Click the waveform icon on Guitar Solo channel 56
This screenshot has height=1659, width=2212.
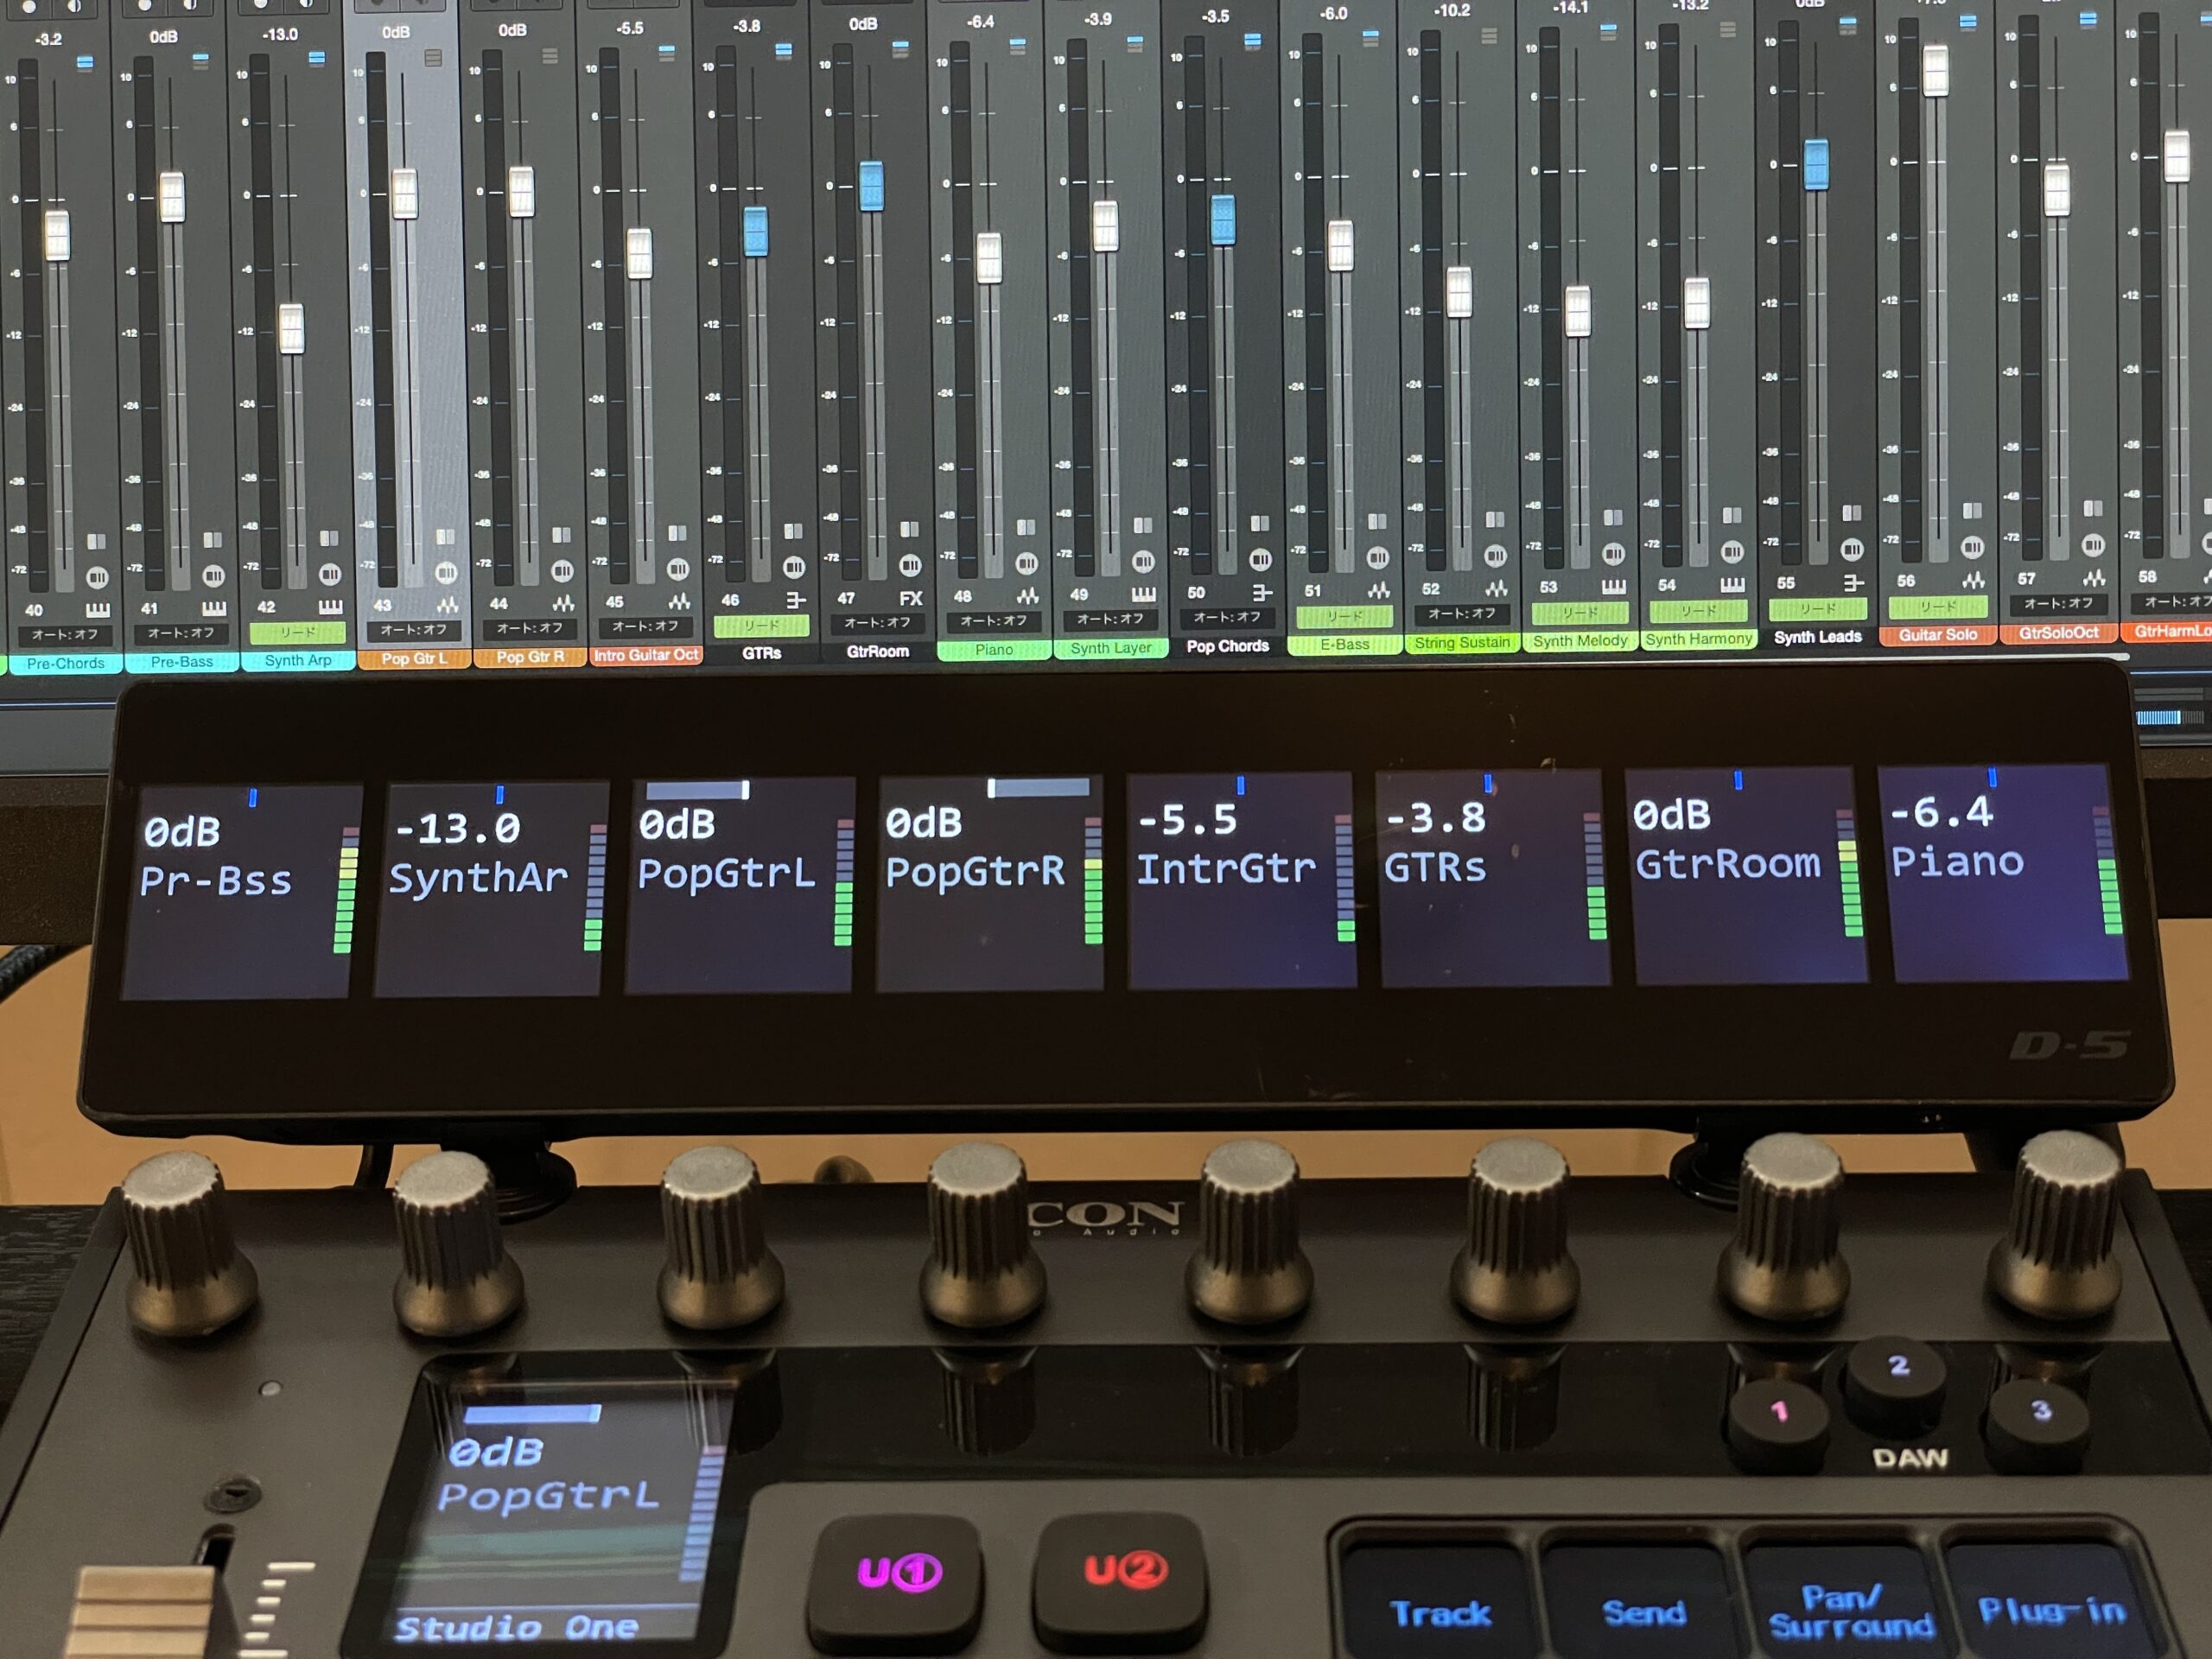pos(1973,579)
